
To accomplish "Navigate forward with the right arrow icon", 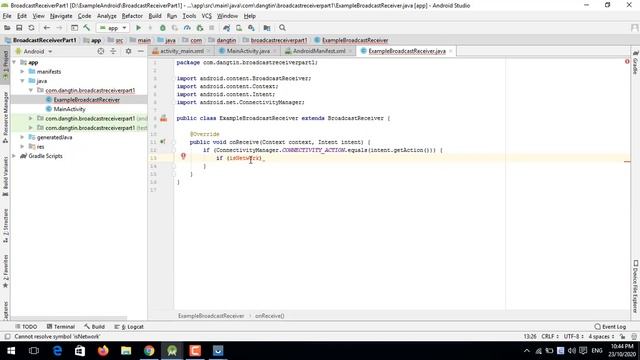I will pyautogui.click(x=59, y=28).
